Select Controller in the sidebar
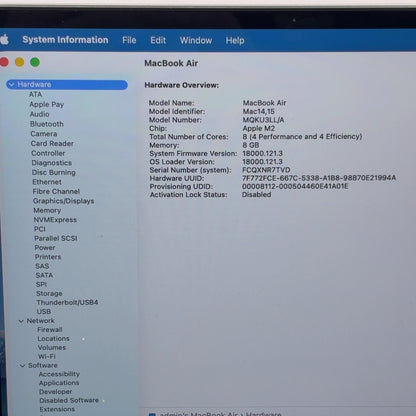This screenshot has height=416, width=416. point(48,153)
